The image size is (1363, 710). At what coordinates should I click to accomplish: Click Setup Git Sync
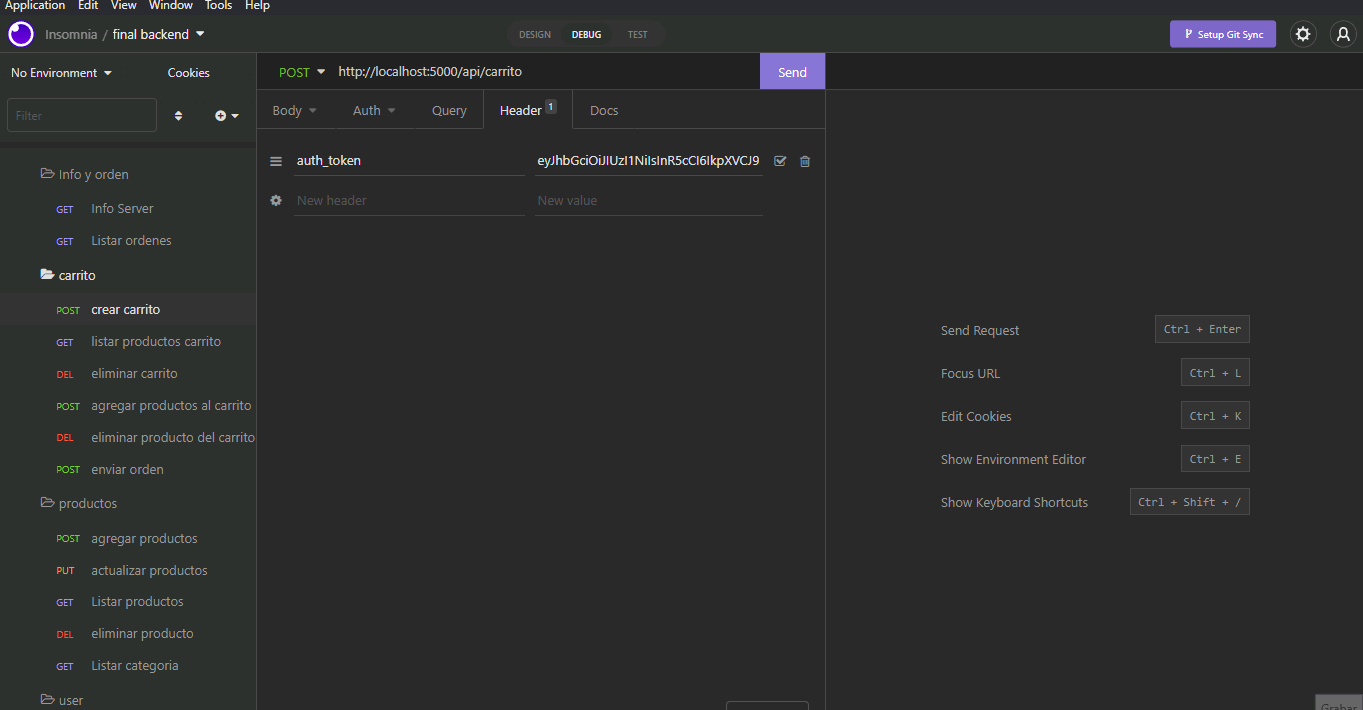(1223, 33)
